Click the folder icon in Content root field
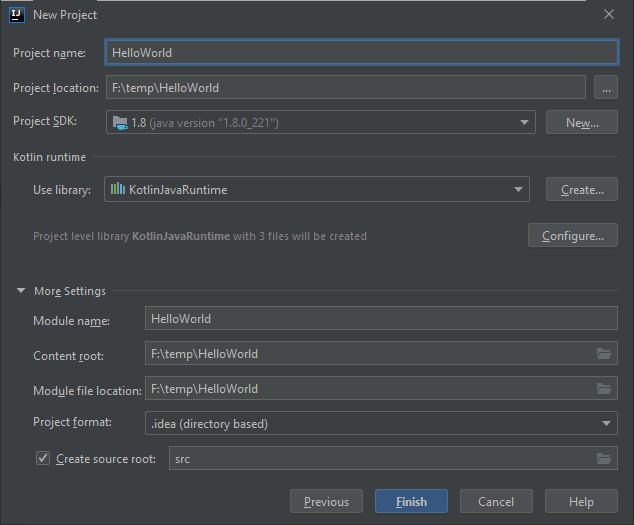The width and height of the screenshot is (634, 525). pyautogui.click(x=603, y=354)
